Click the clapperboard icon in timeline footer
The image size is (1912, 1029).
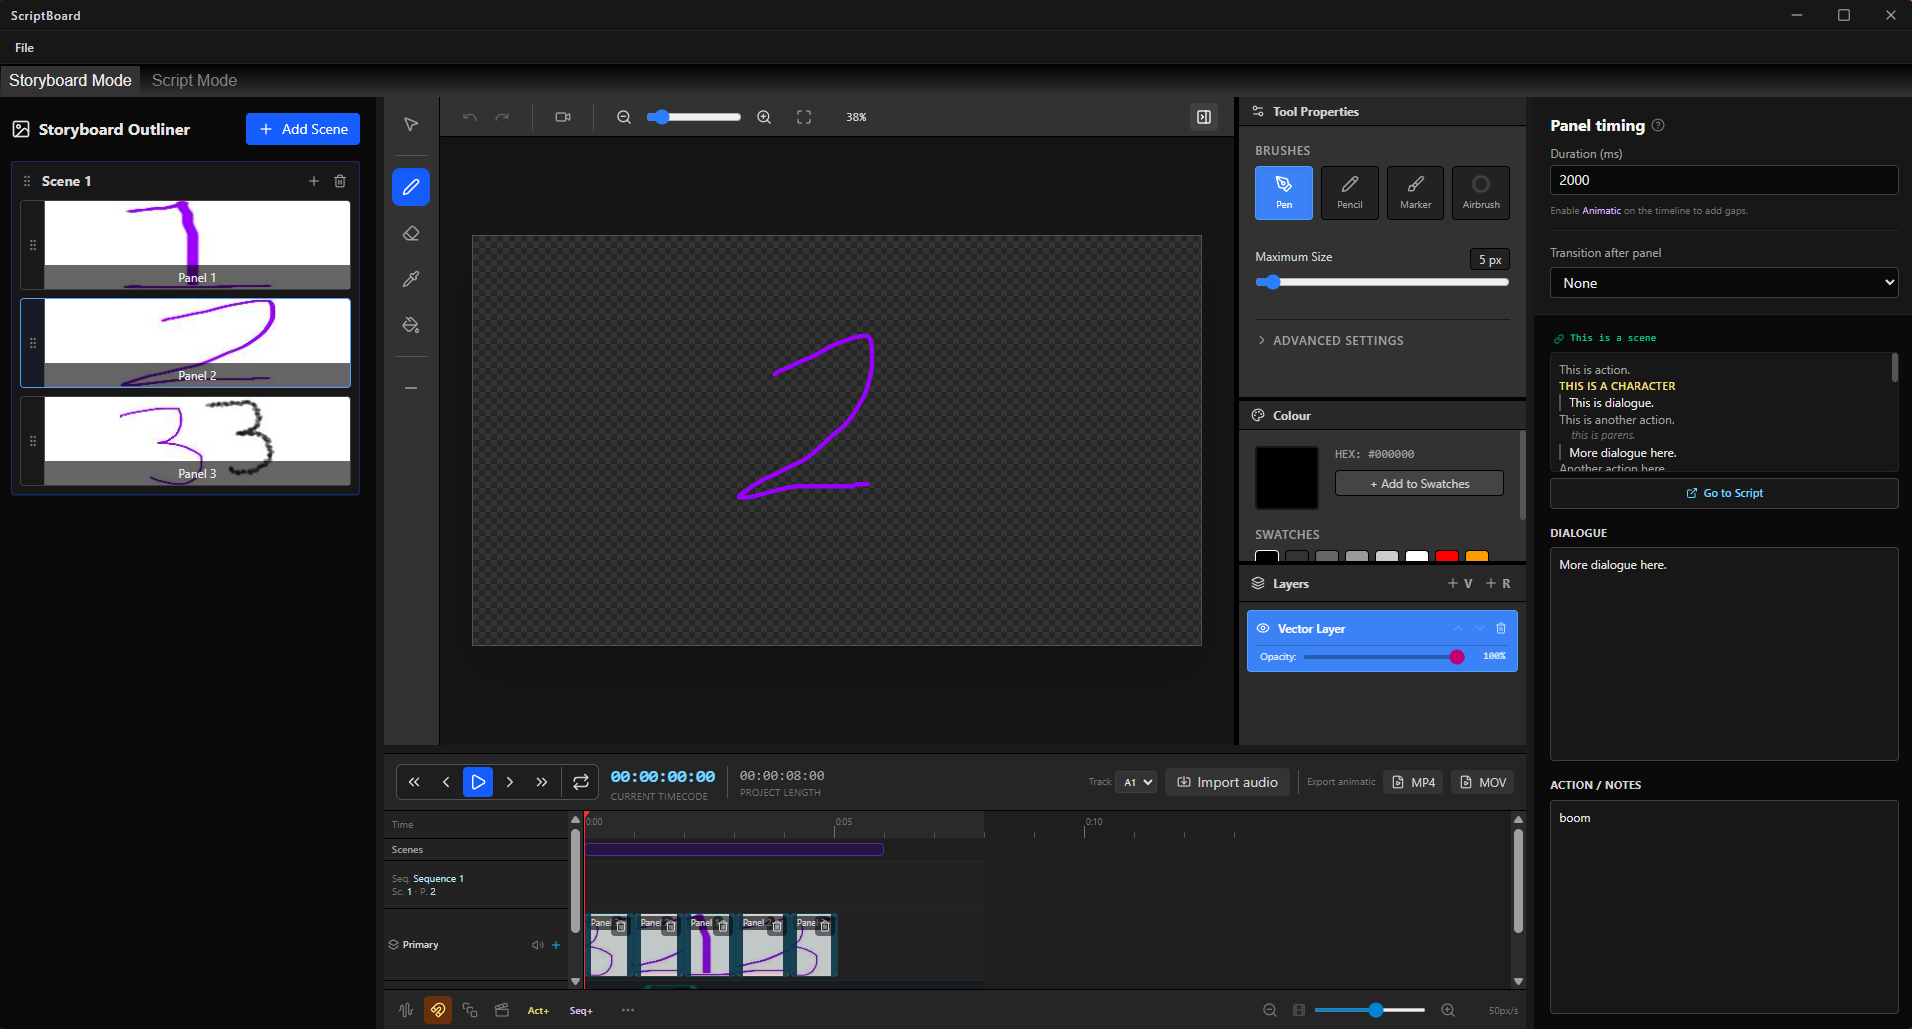pyautogui.click(x=502, y=1010)
